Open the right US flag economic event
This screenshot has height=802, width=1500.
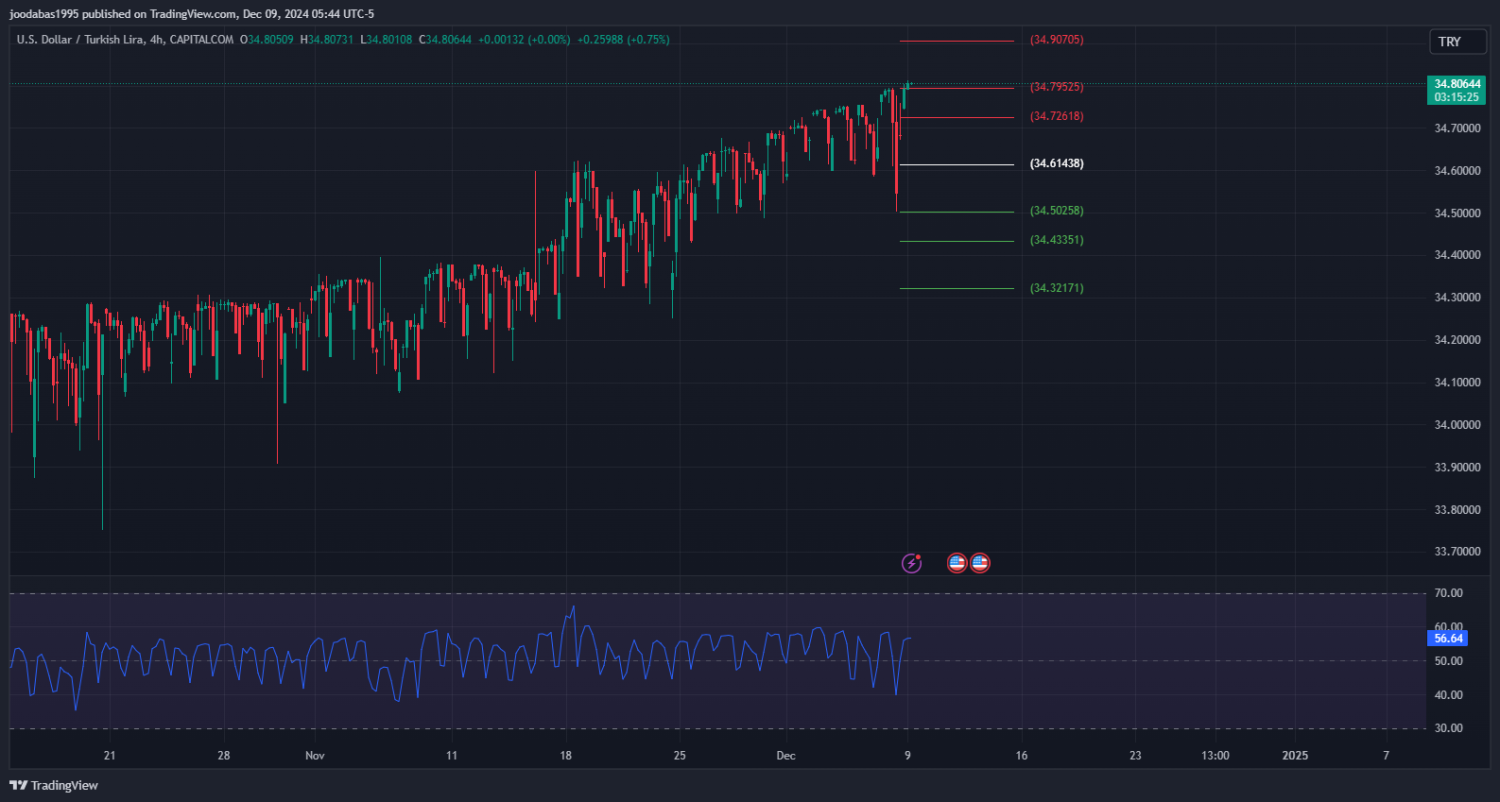pyautogui.click(x=980, y=563)
